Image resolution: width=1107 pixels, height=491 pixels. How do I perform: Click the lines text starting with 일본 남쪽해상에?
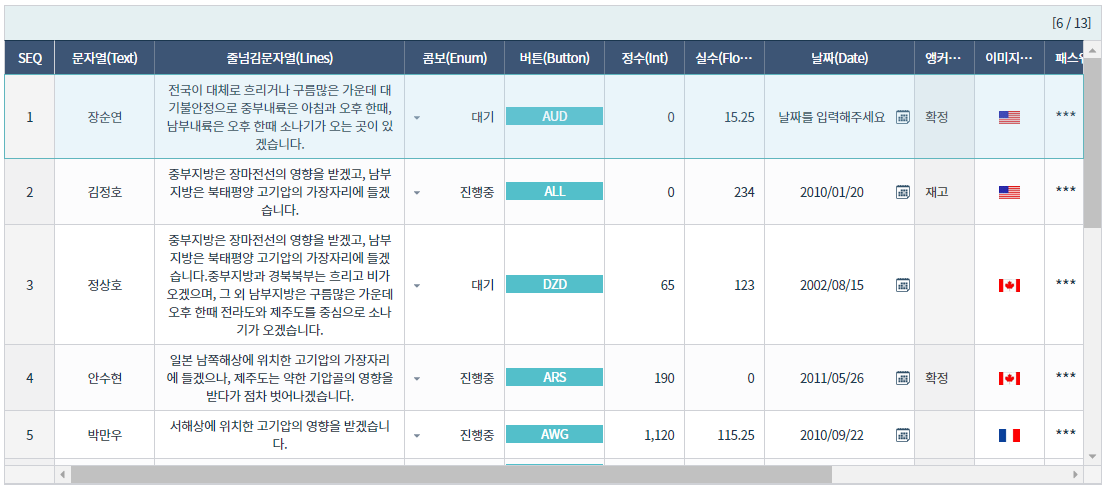[x=280, y=378]
